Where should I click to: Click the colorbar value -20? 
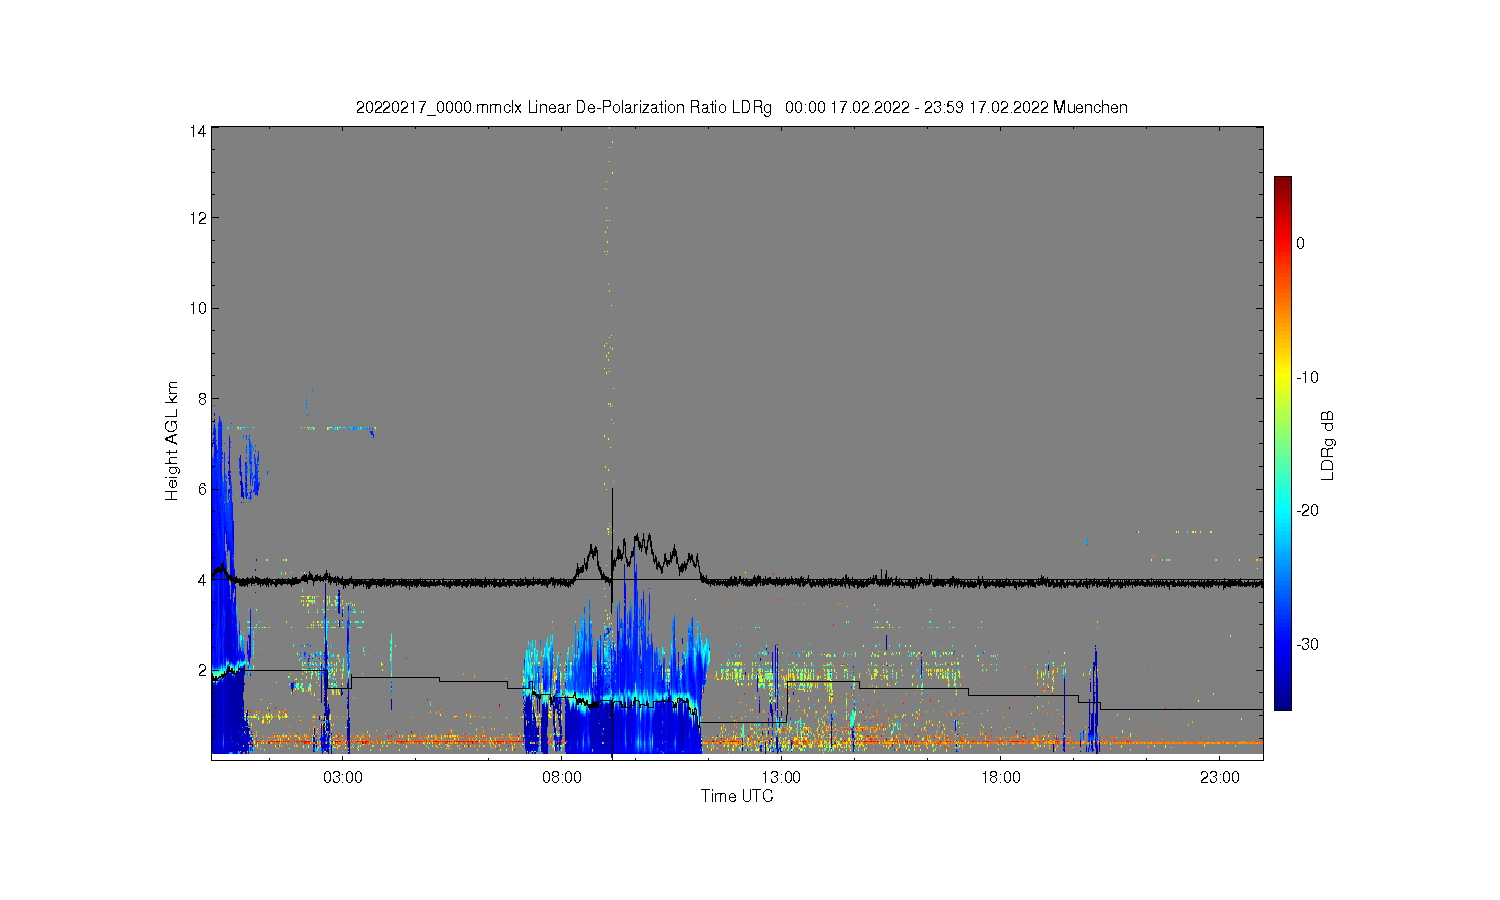coord(1310,510)
